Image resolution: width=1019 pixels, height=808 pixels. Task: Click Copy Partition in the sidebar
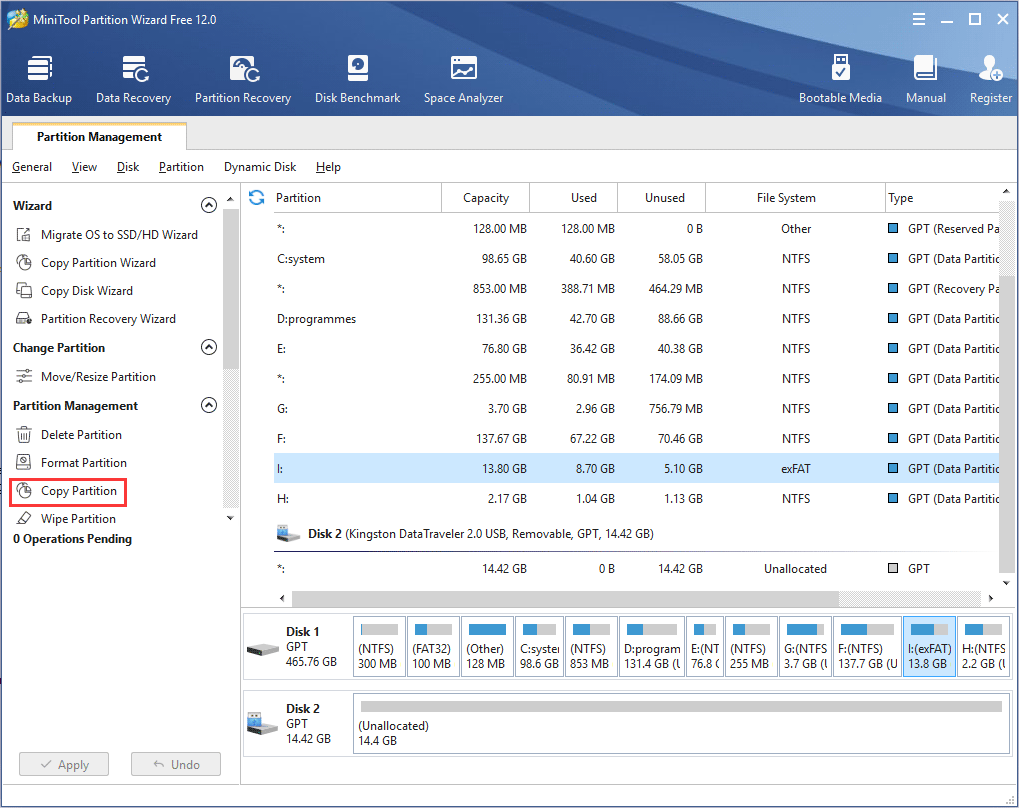(78, 491)
